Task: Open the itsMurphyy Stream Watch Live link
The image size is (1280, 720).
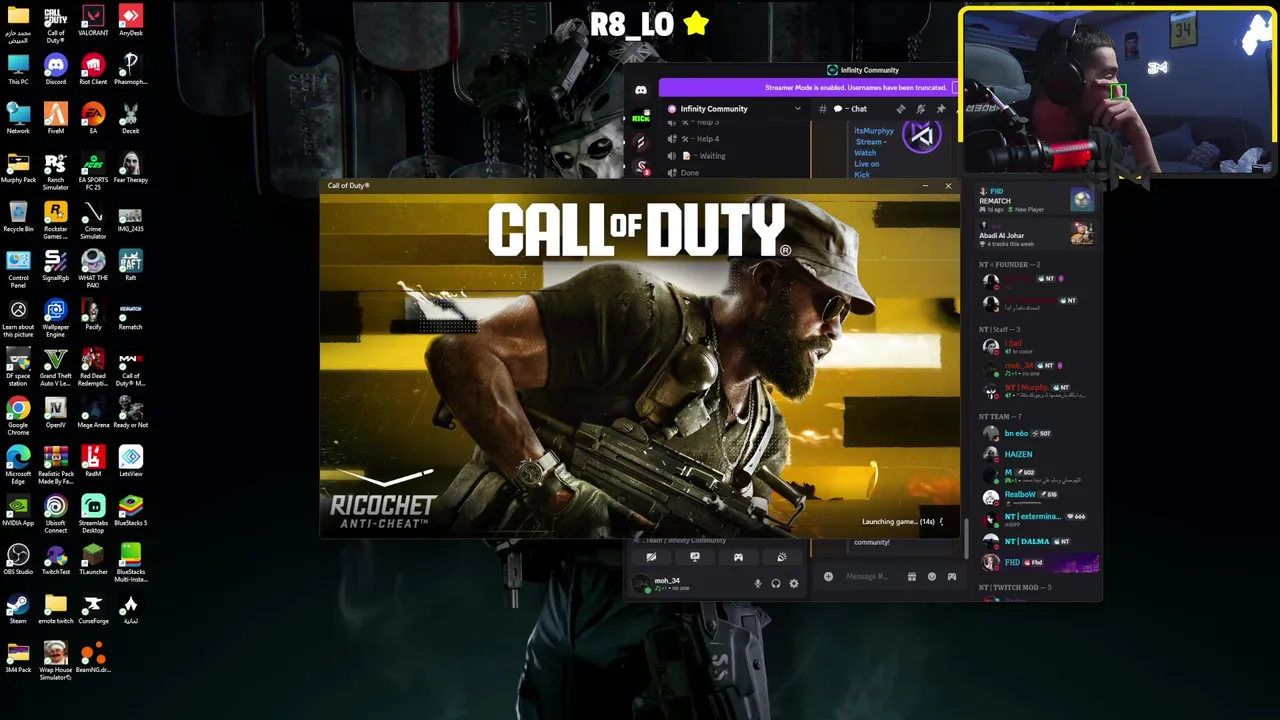Action: [x=874, y=152]
